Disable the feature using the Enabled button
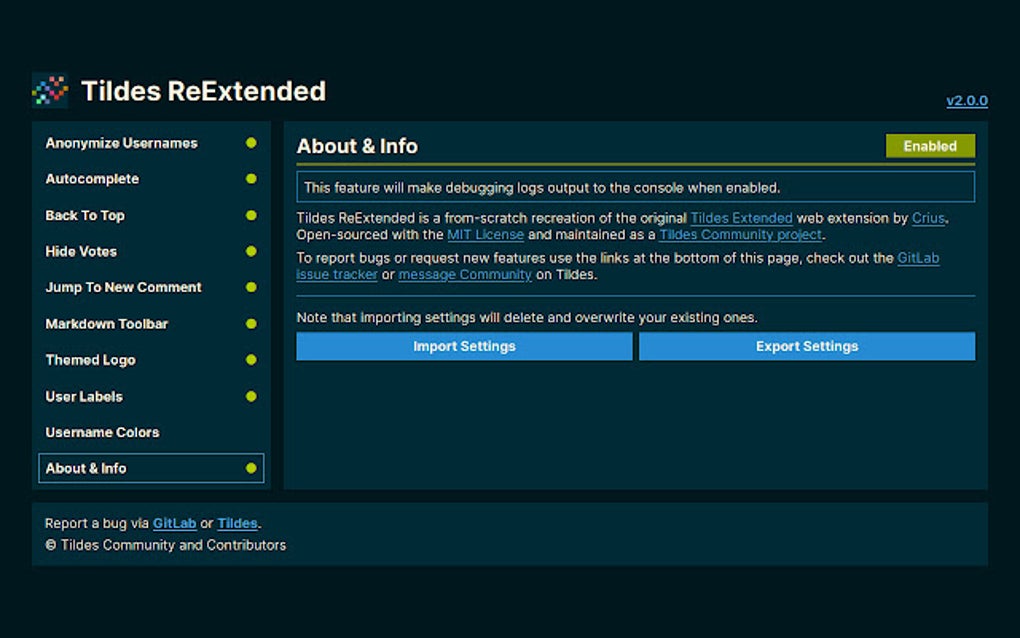 (x=929, y=145)
